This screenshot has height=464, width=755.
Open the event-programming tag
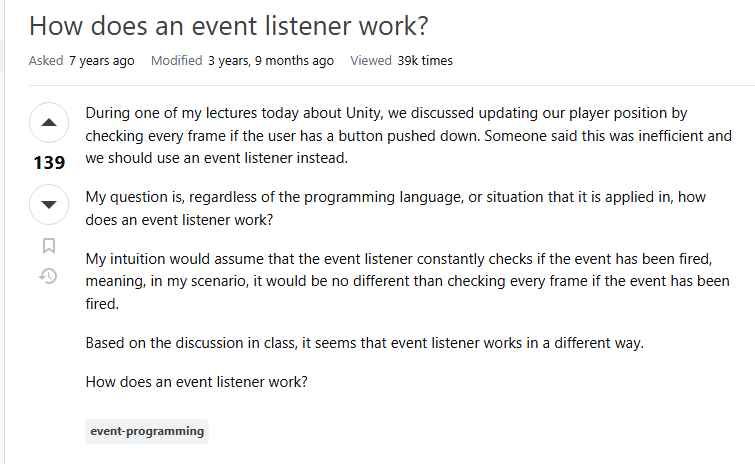pos(147,431)
